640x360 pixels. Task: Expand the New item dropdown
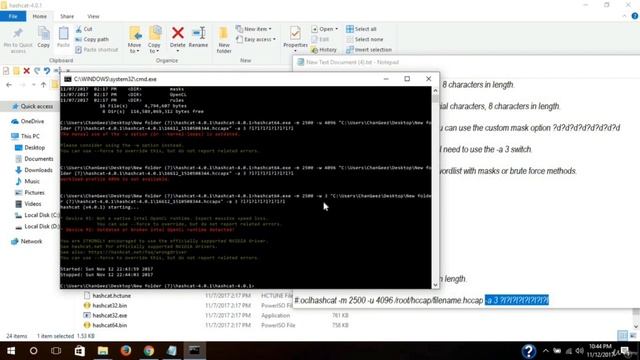point(254,29)
